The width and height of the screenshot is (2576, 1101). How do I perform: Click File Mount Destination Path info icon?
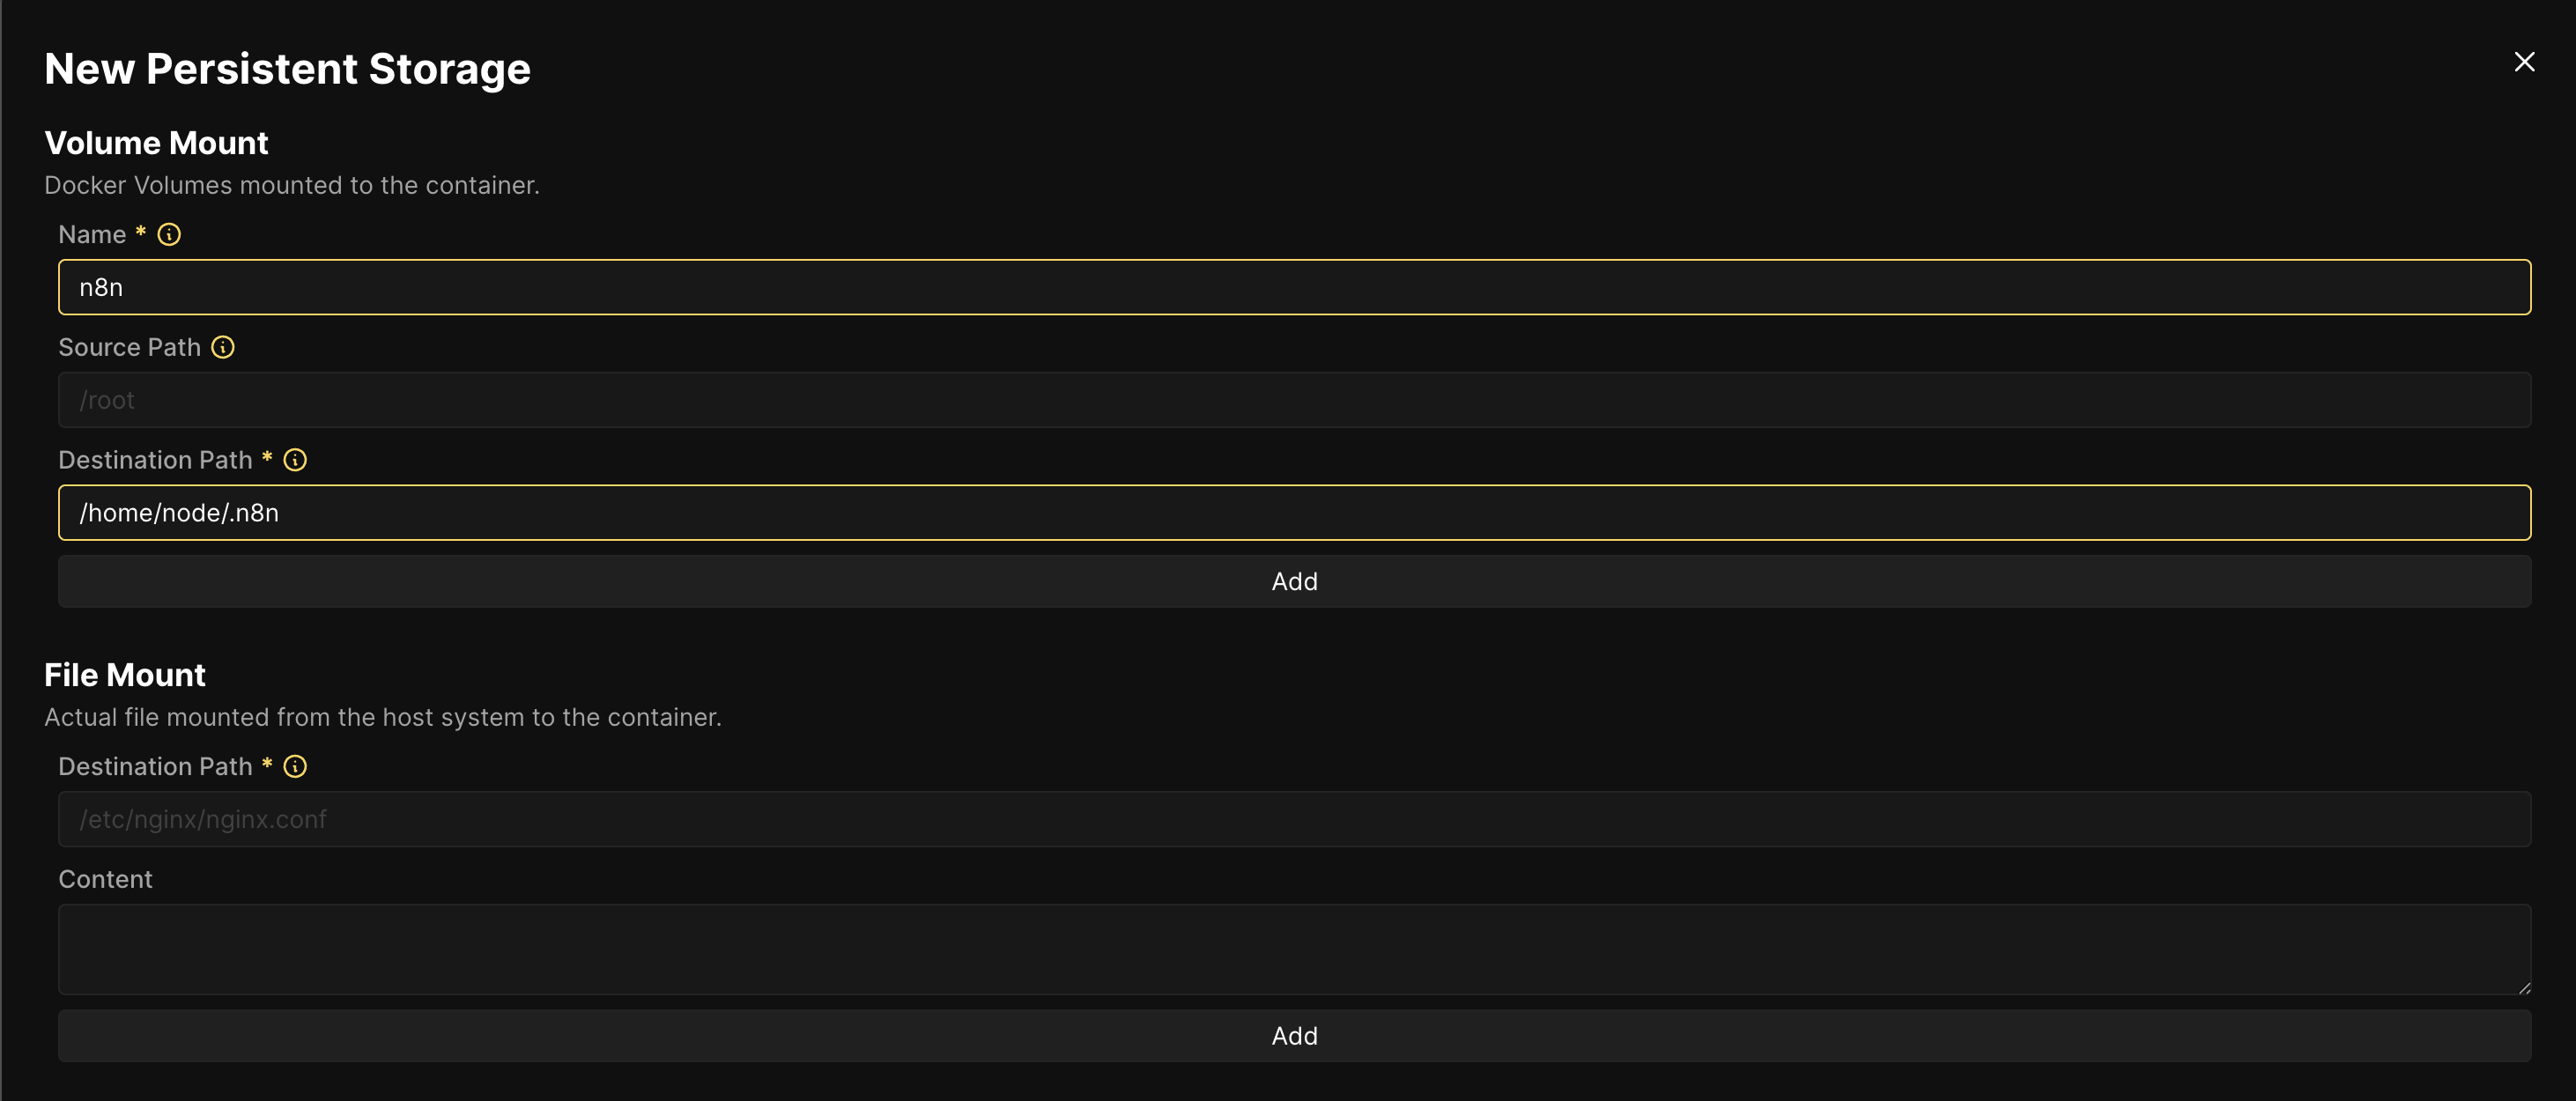[295, 766]
